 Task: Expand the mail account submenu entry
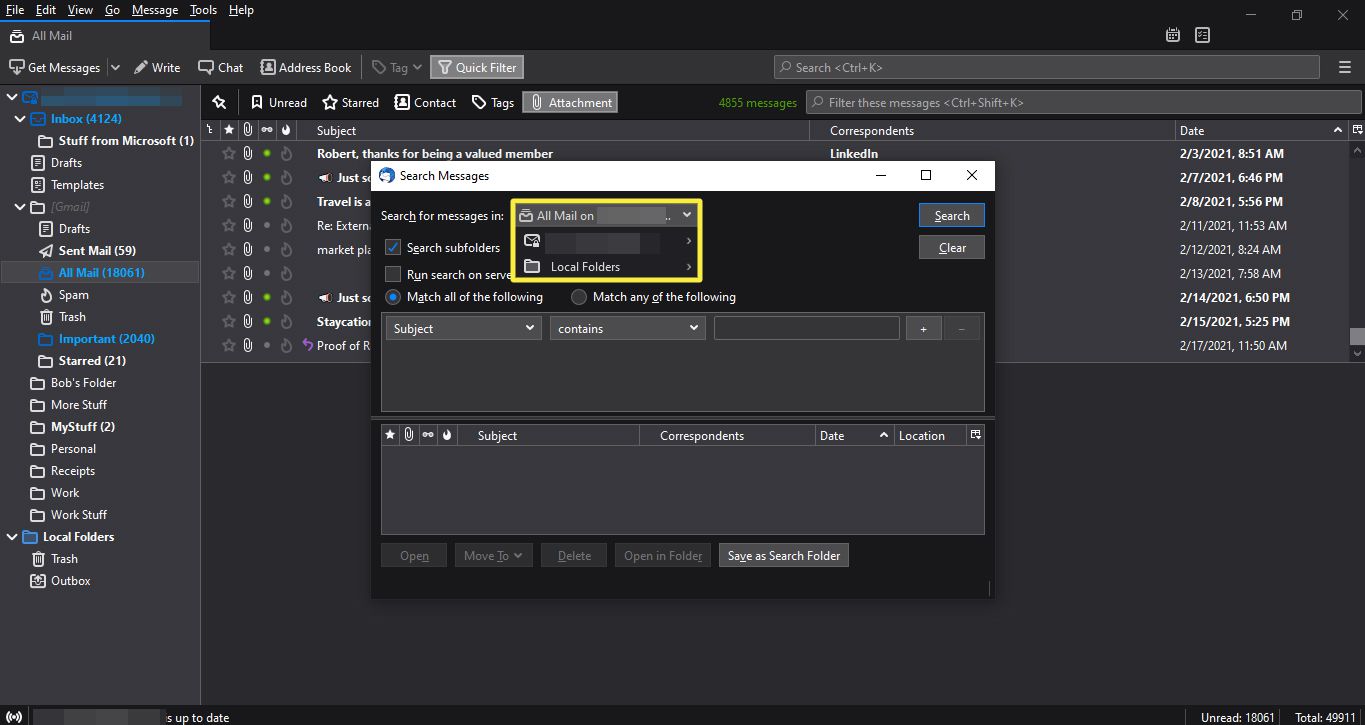[607, 241]
